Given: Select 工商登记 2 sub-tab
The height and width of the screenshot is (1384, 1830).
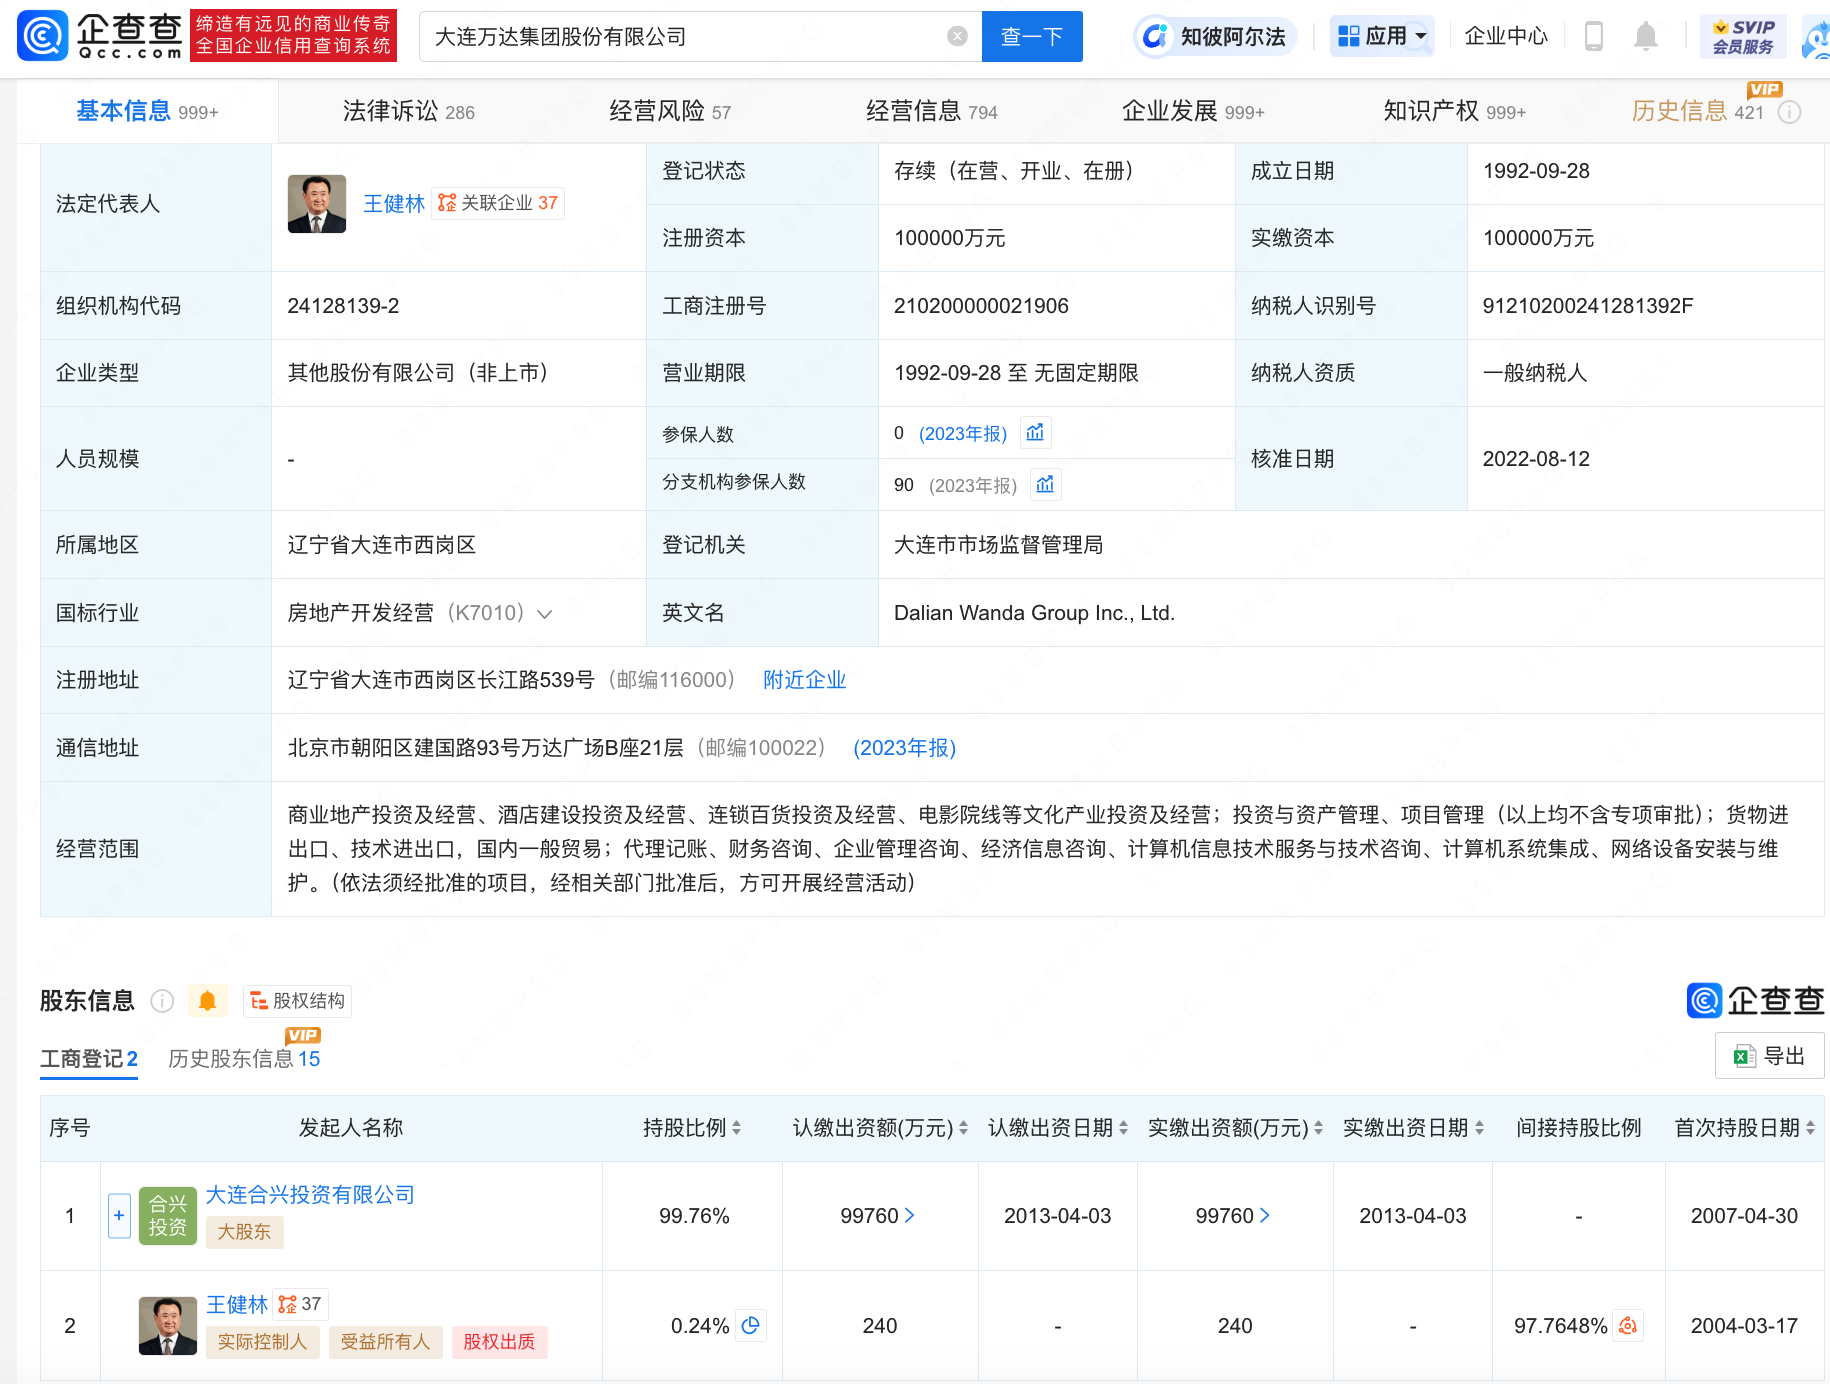Looking at the screenshot, I should click(89, 1059).
